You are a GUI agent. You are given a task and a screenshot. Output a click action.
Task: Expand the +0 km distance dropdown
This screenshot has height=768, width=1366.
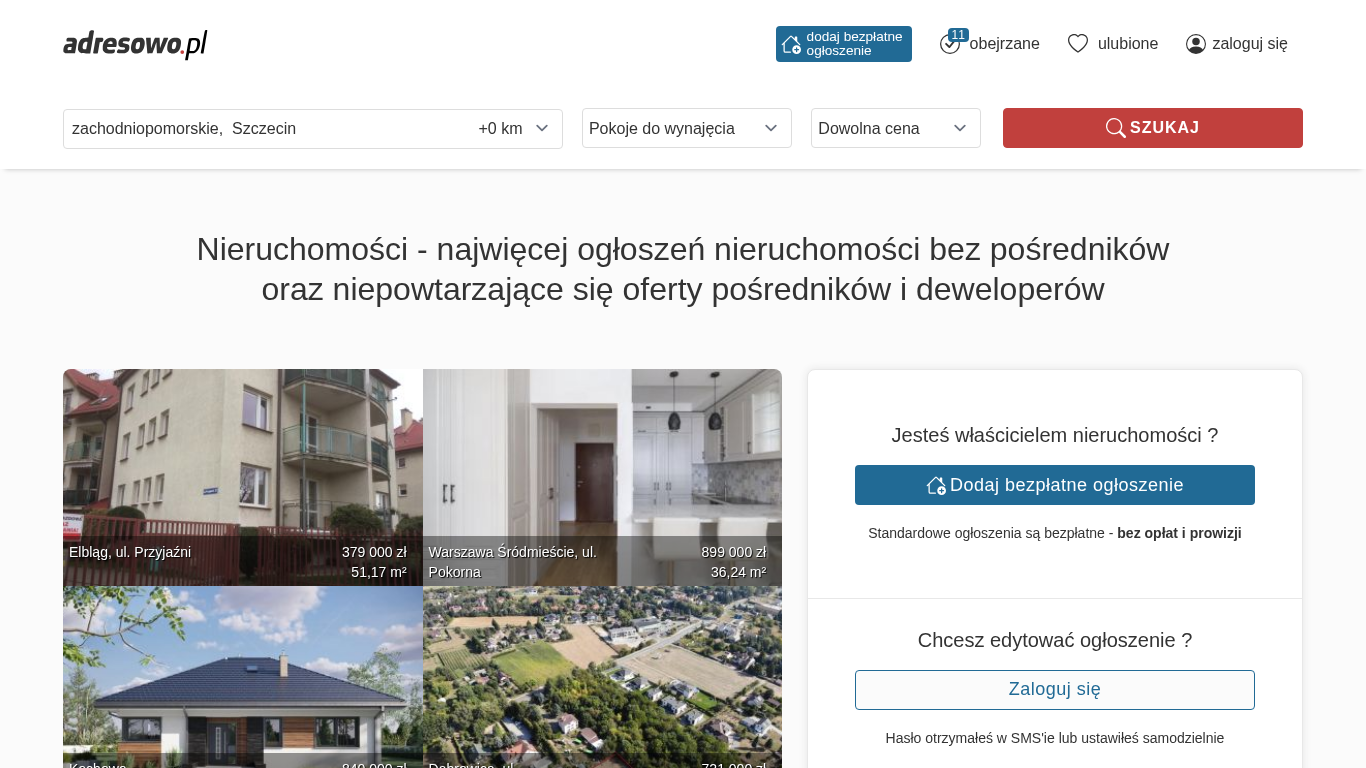tap(514, 128)
